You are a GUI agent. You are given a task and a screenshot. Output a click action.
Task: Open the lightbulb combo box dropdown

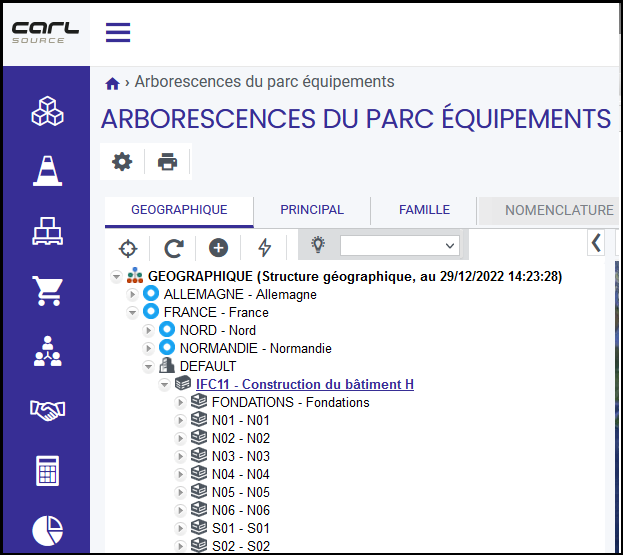tap(400, 246)
